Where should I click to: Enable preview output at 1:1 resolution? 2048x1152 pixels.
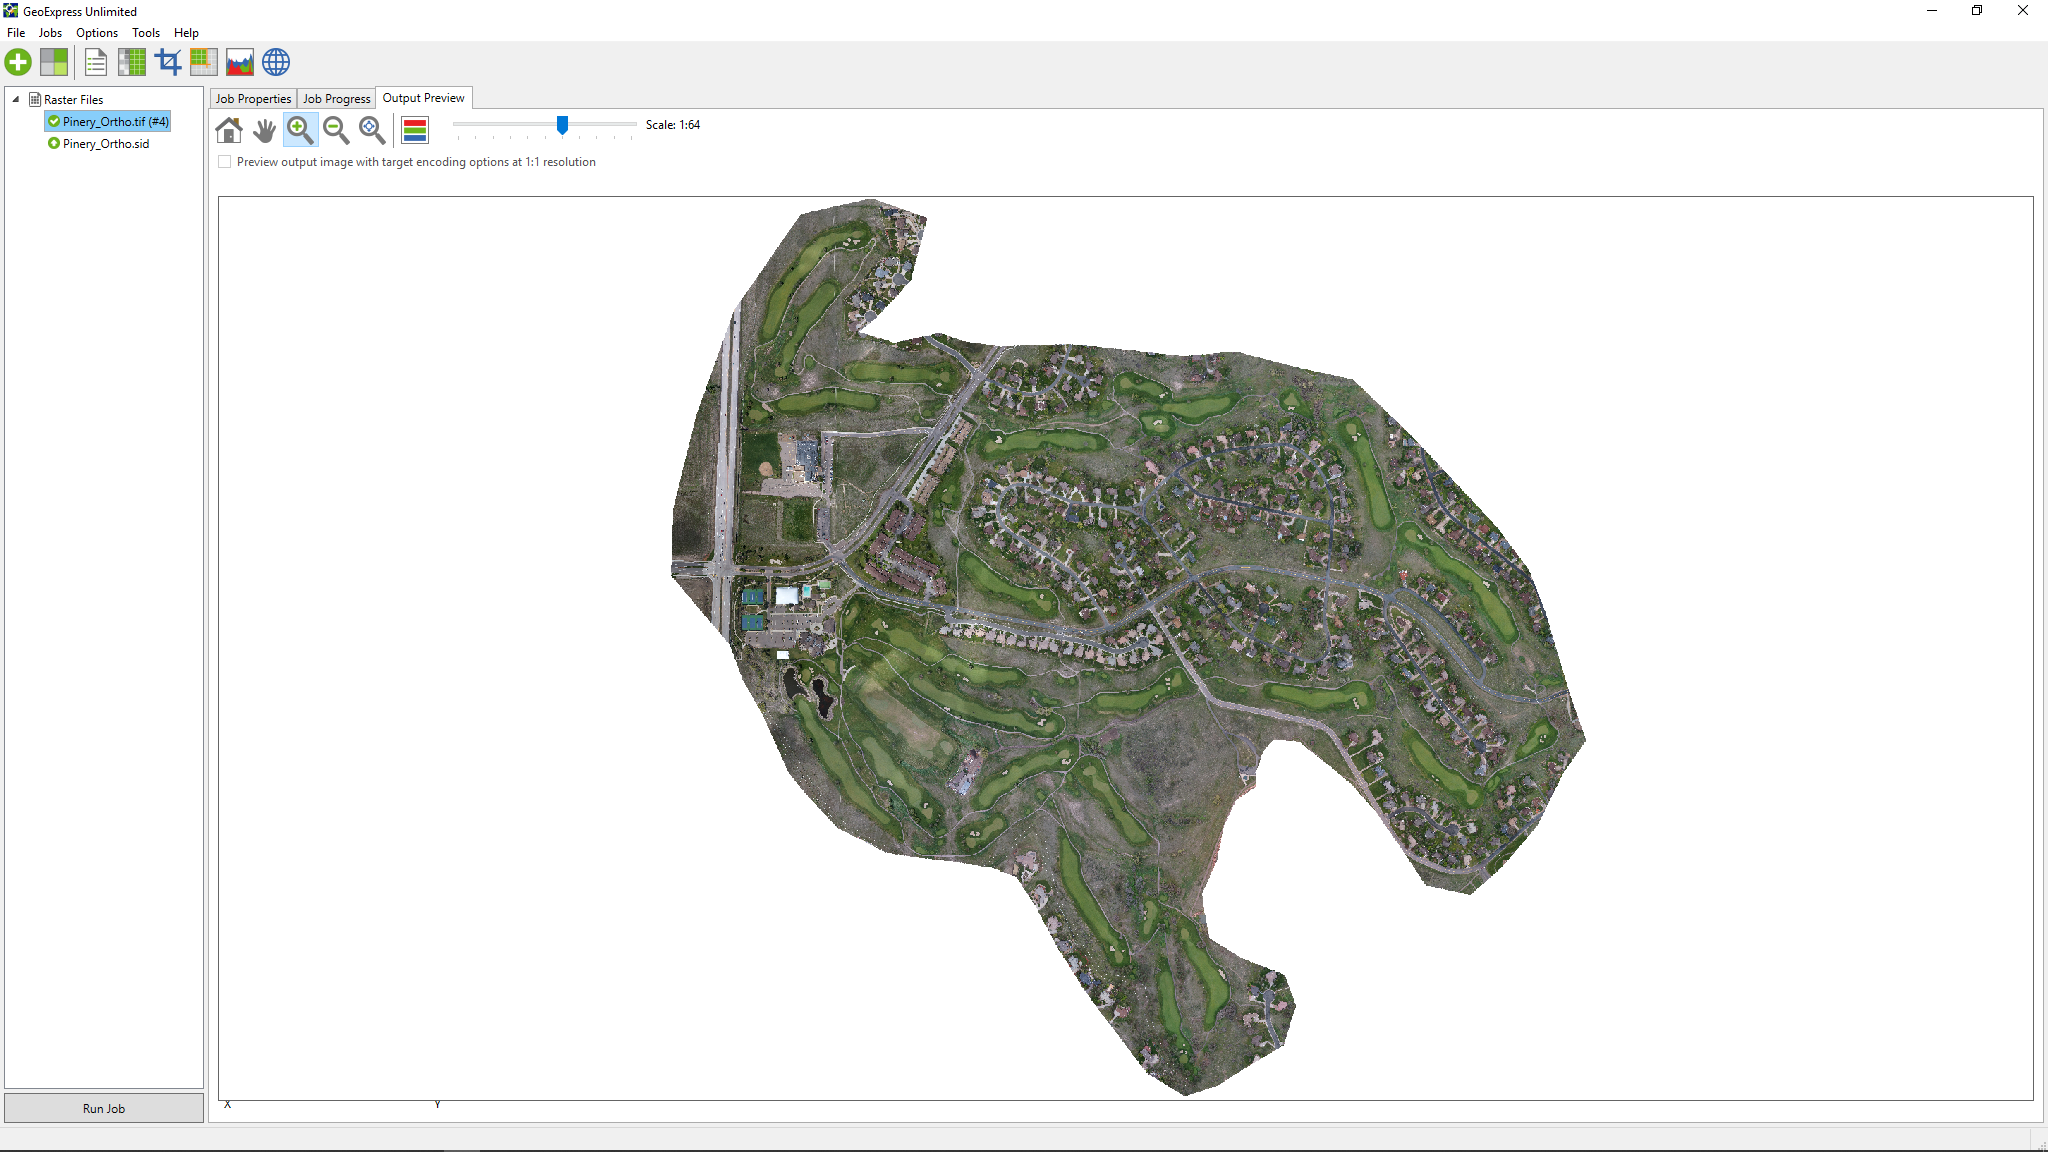224,161
